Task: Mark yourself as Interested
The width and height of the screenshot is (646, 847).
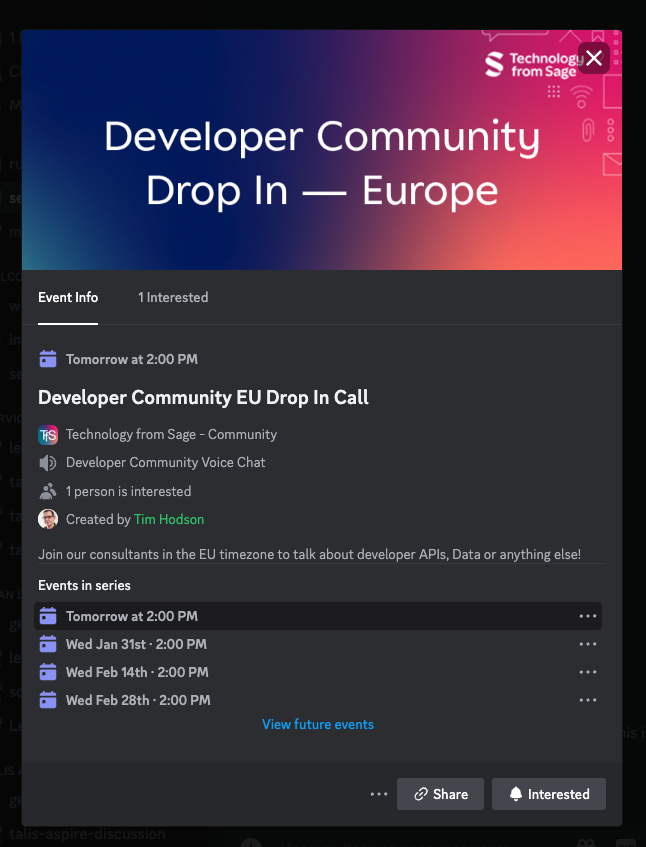Action: pyautogui.click(x=549, y=794)
